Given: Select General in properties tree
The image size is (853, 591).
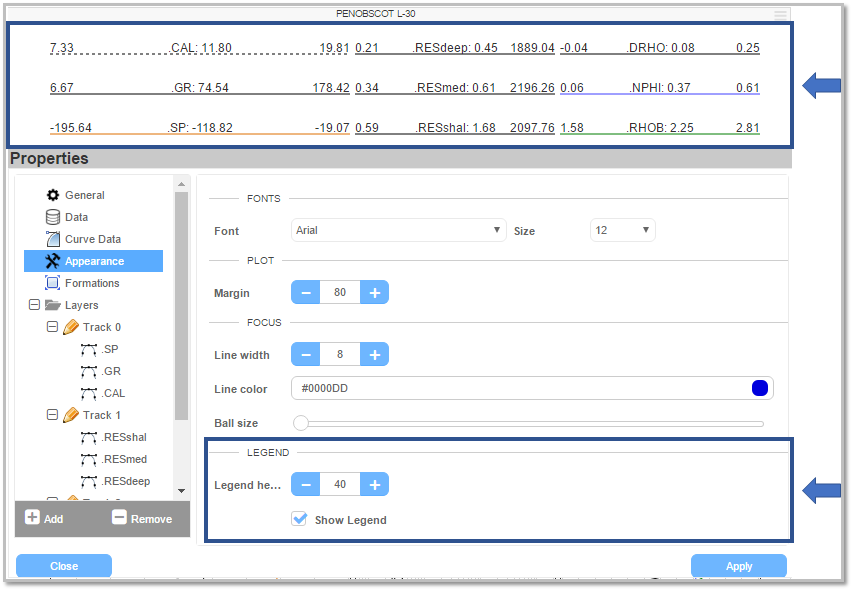Looking at the screenshot, I should pyautogui.click(x=84, y=195).
